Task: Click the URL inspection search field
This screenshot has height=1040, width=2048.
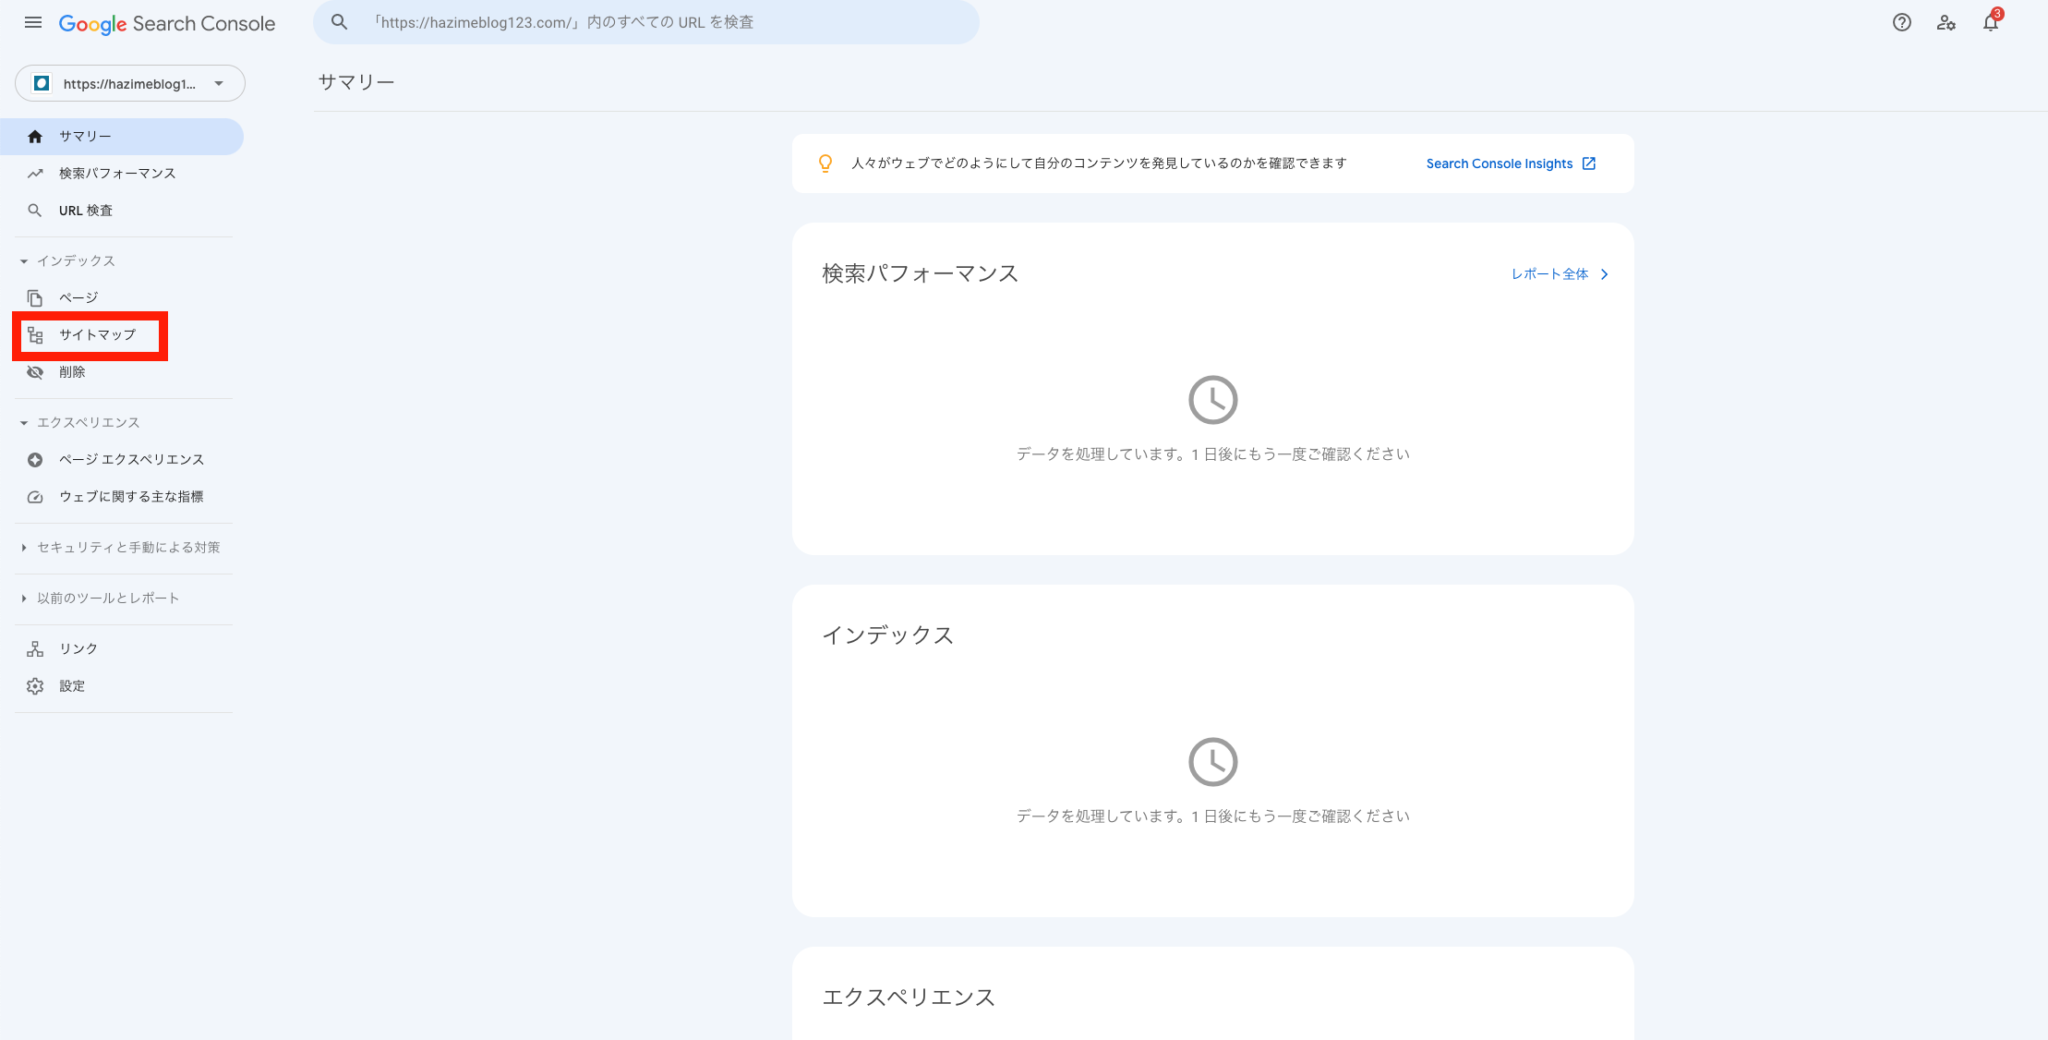Action: (x=647, y=22)
